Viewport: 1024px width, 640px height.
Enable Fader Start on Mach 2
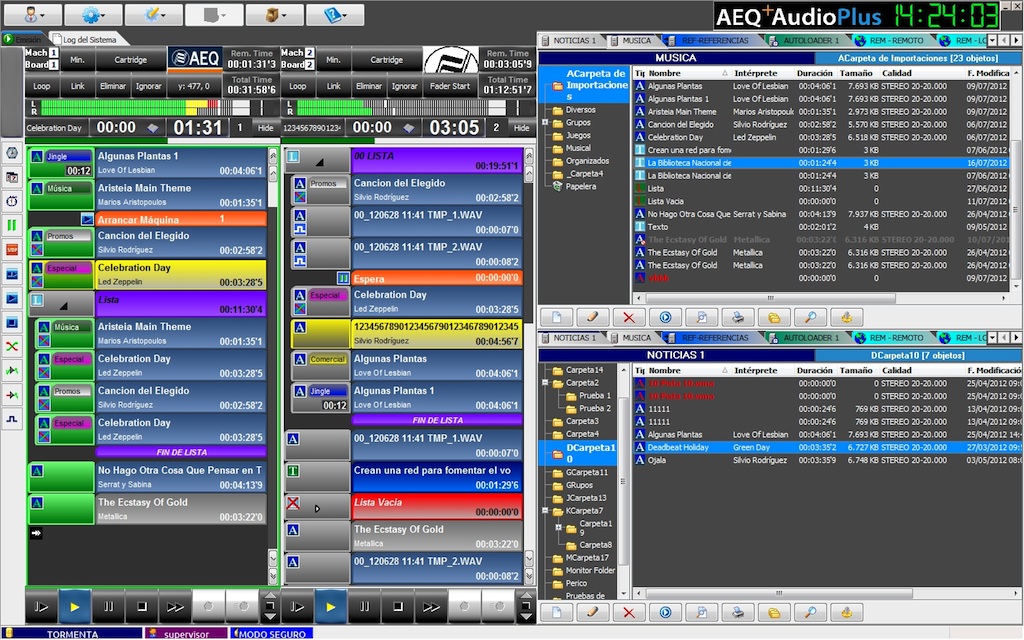tap(450, 86)
